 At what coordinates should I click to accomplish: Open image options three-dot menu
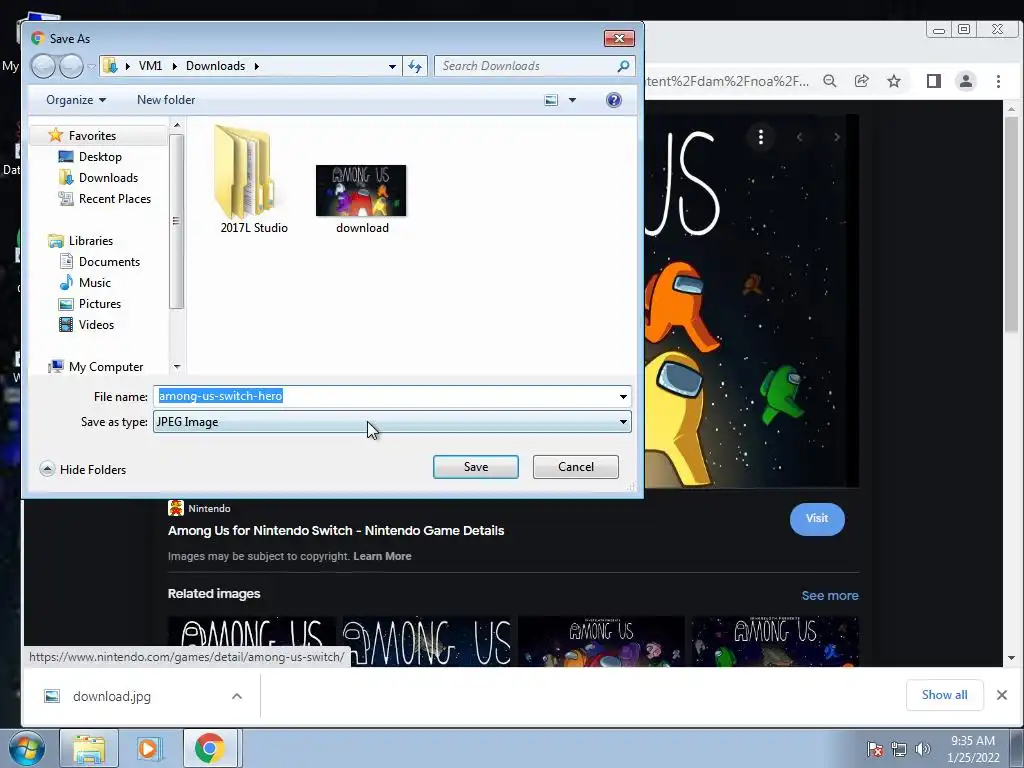pyautogui.click(x=761, y=137)
